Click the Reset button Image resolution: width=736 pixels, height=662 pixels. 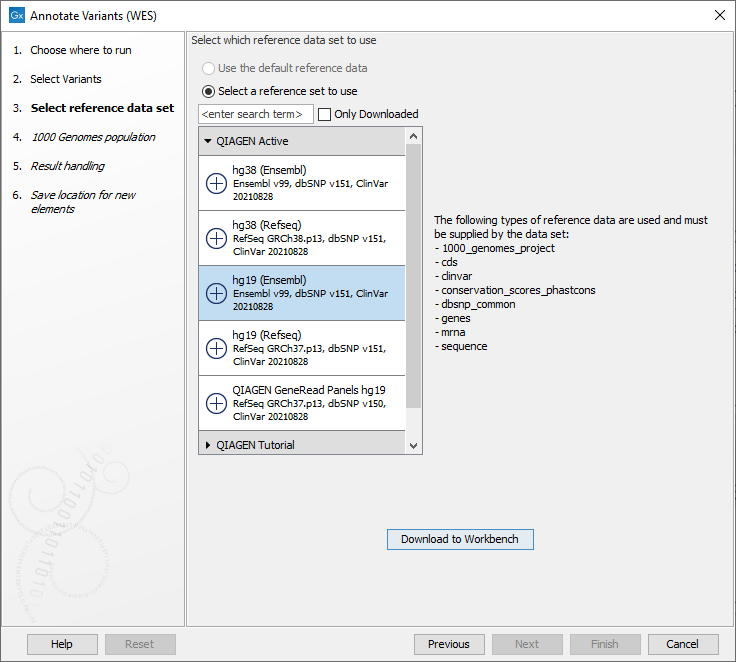click(x=140, y=644)
